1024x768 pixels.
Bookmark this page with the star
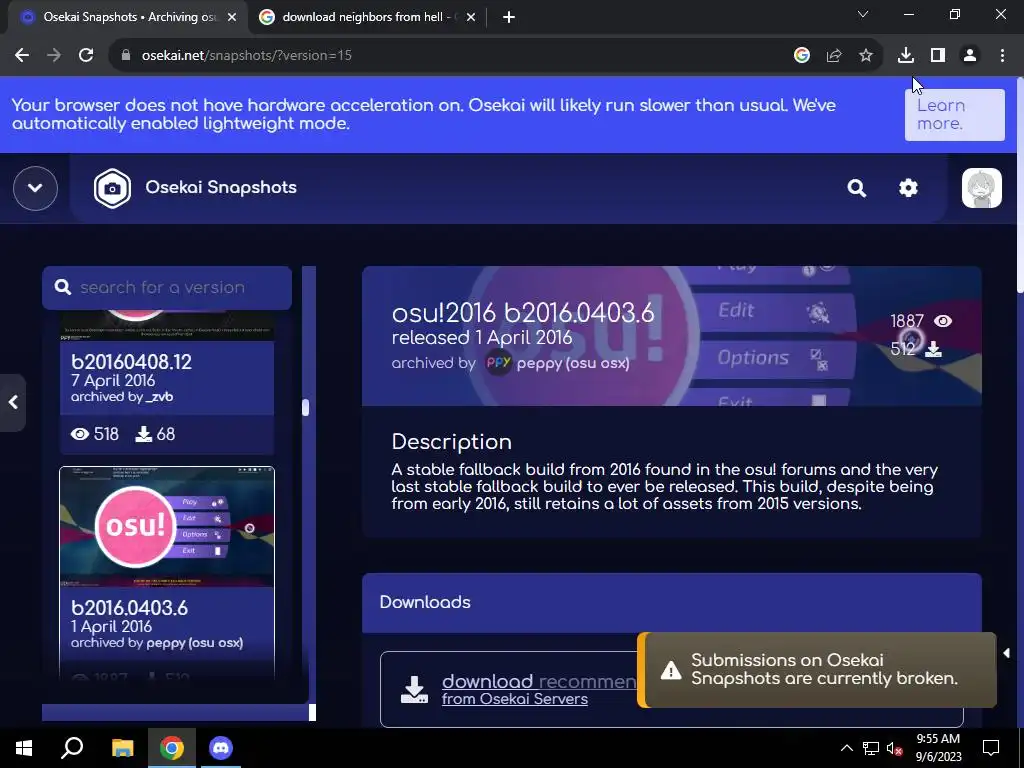(866, 56)
